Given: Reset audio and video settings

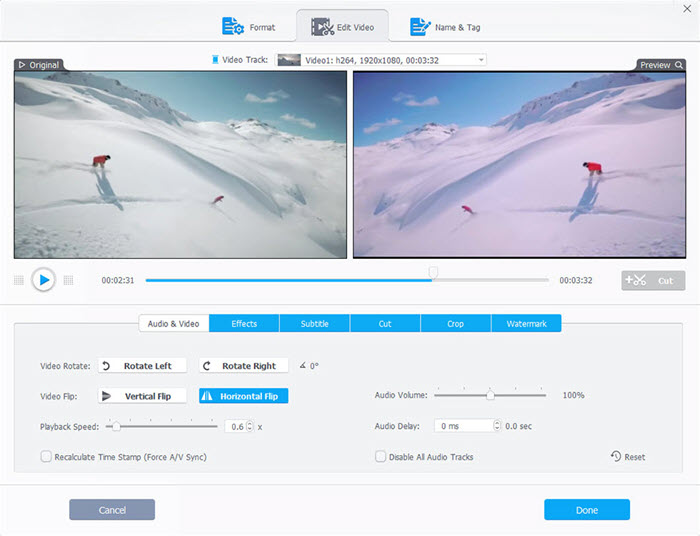Looking at the screenshot, I should tap(628, 457).
